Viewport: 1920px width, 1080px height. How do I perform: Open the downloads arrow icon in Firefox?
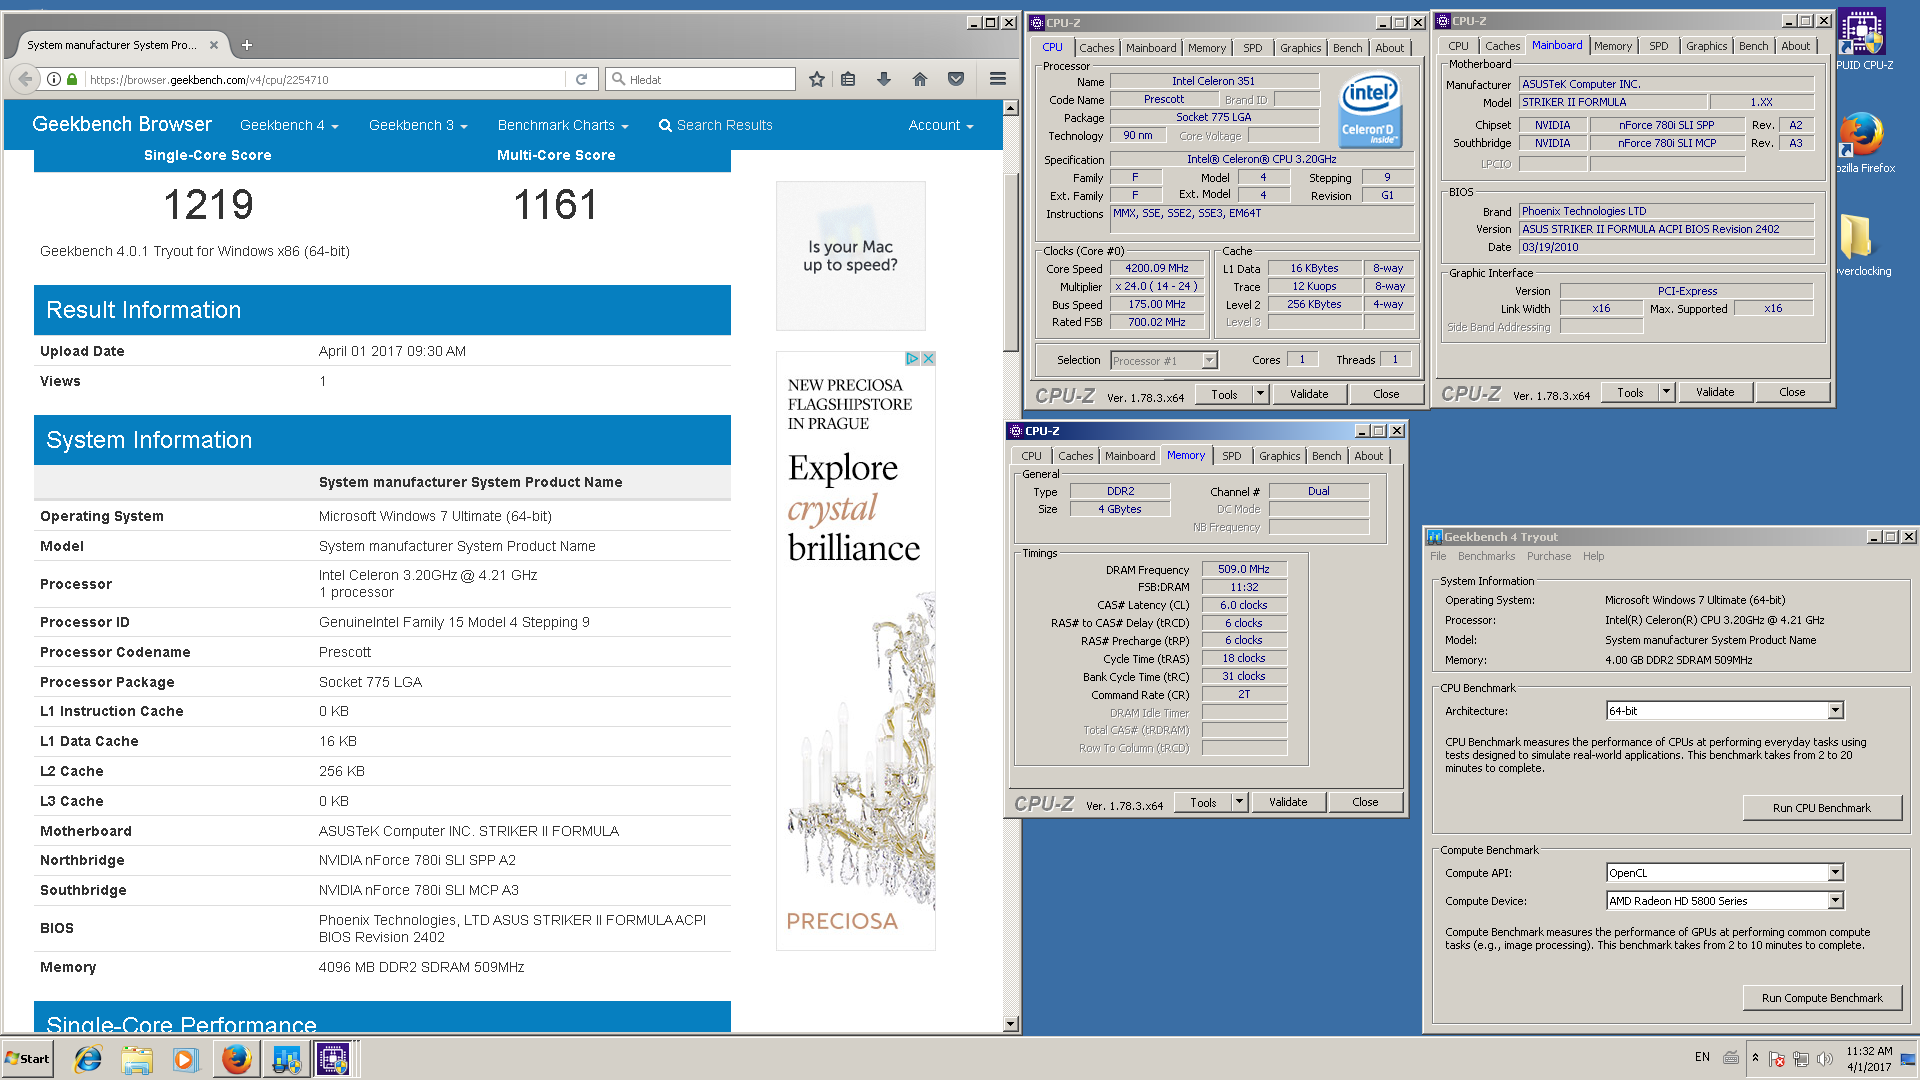coord(884,79)
